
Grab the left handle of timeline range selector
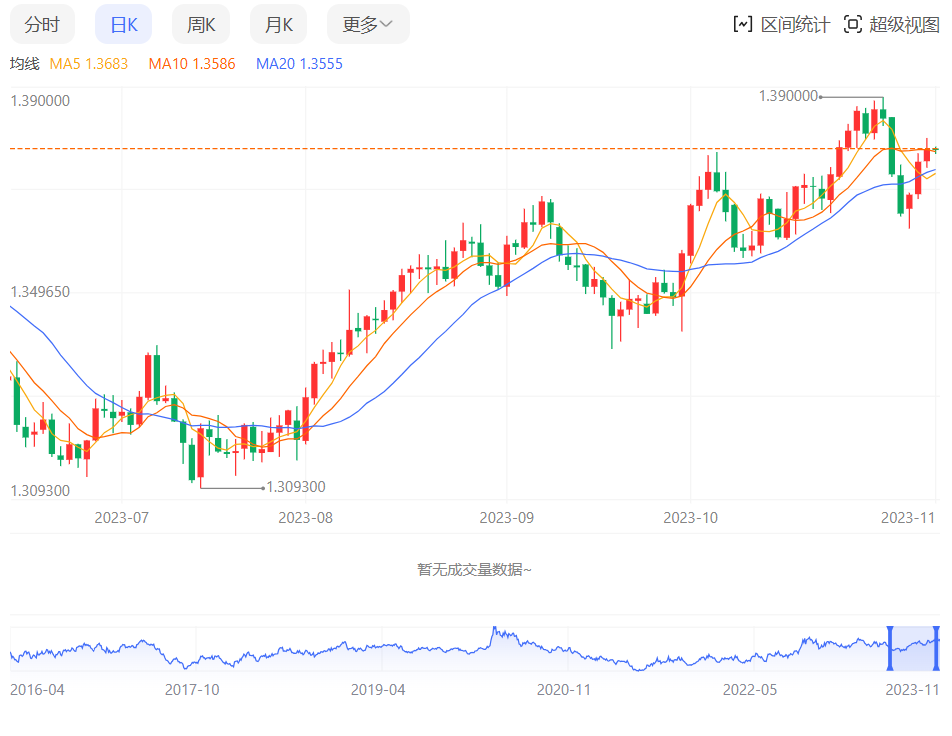coord(890,649)
